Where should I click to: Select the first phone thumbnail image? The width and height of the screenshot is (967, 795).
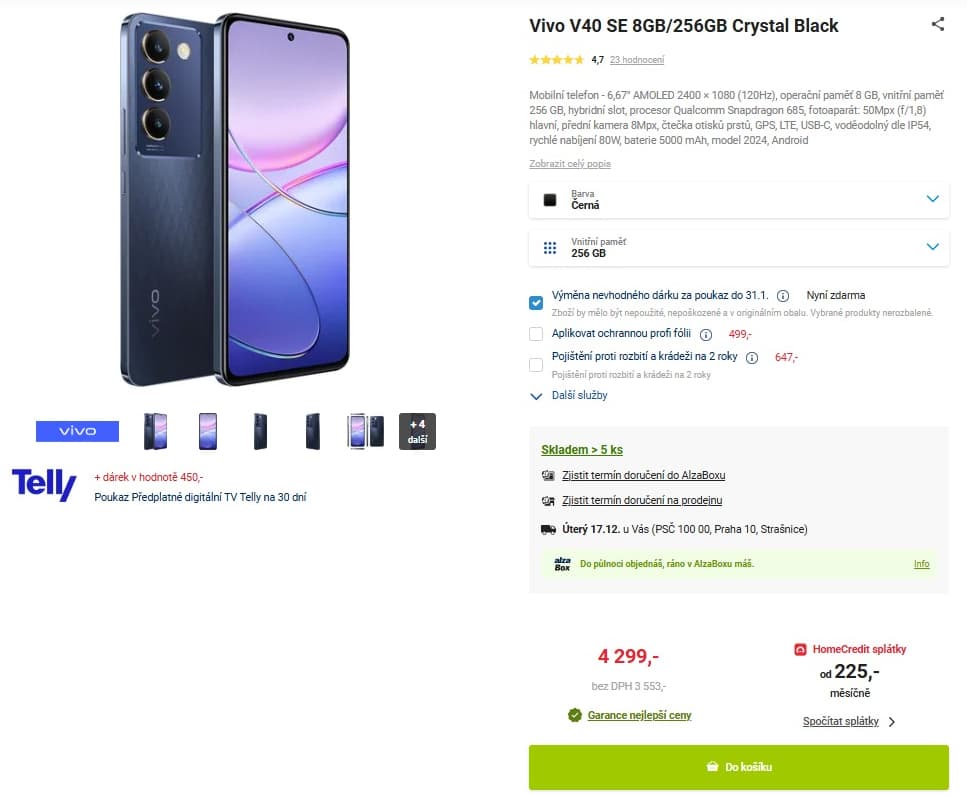pos(155,431)
